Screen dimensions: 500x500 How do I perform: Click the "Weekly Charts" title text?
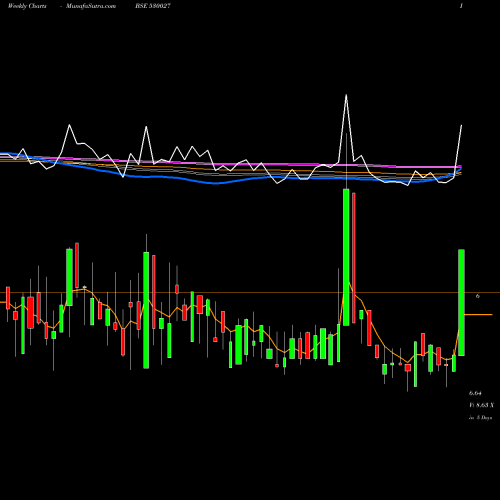coord(27,6)
